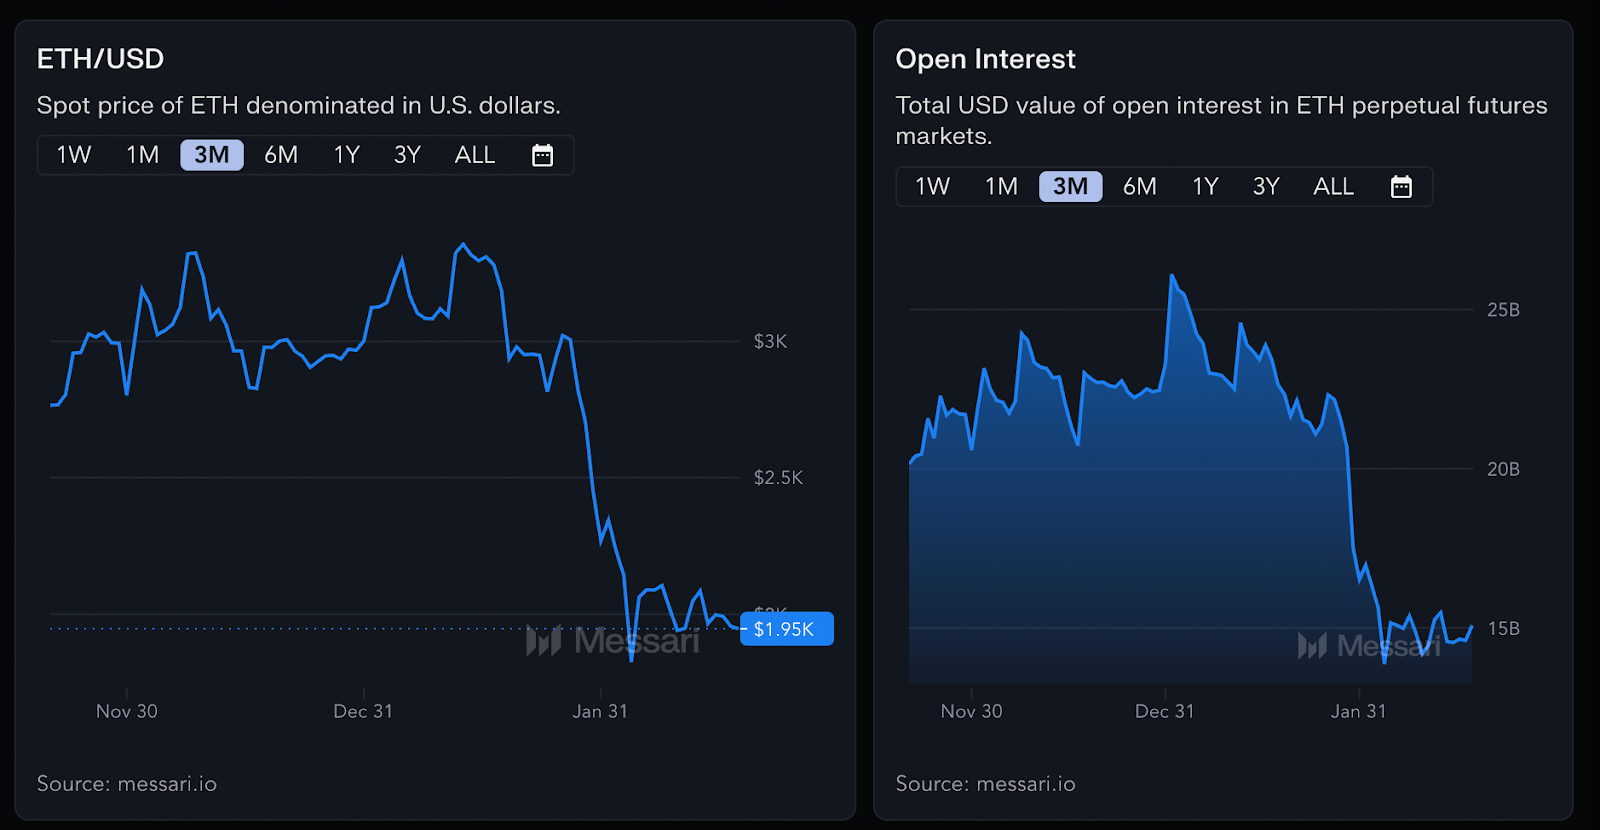
Task: Select 1W range on Open Interest chart
Action: (933, 187)
